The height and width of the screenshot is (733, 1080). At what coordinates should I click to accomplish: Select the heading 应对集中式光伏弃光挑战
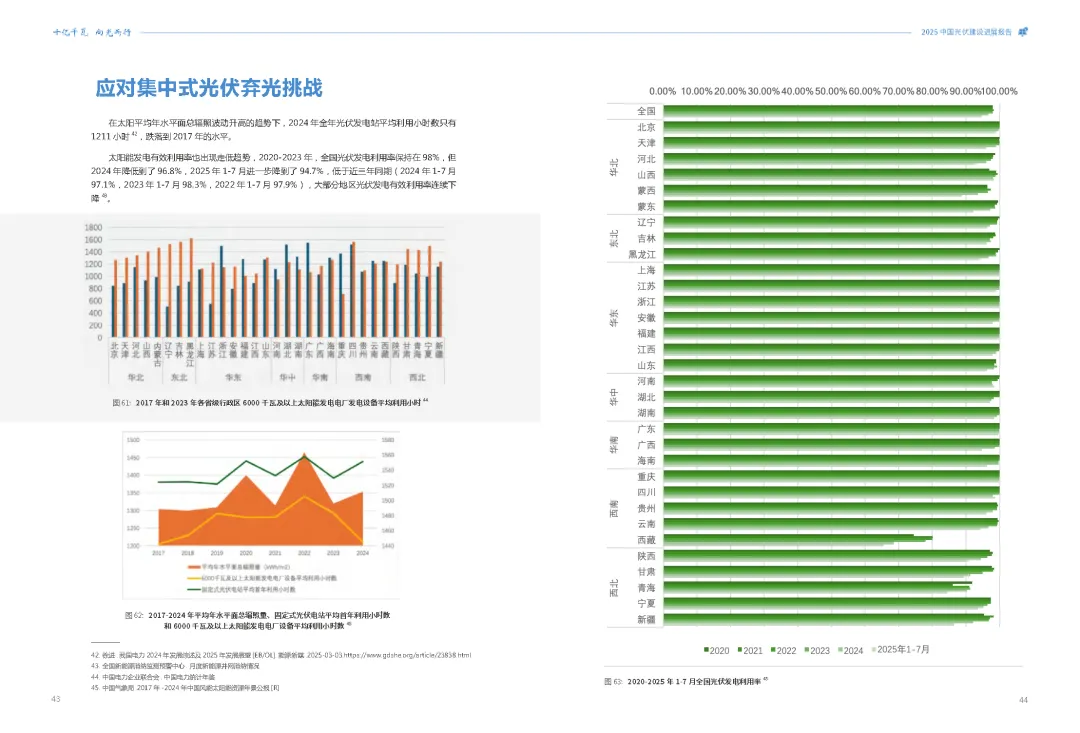(x=209, y=88)
